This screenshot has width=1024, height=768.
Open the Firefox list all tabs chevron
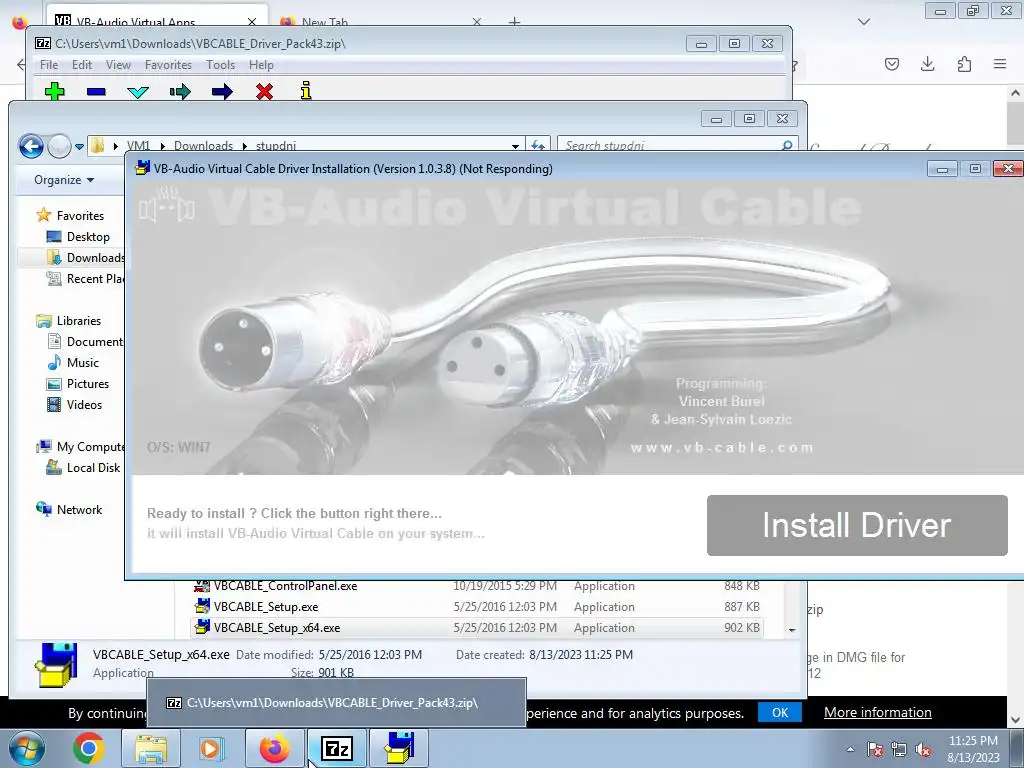pyautogui.click(x=864, y=22)
